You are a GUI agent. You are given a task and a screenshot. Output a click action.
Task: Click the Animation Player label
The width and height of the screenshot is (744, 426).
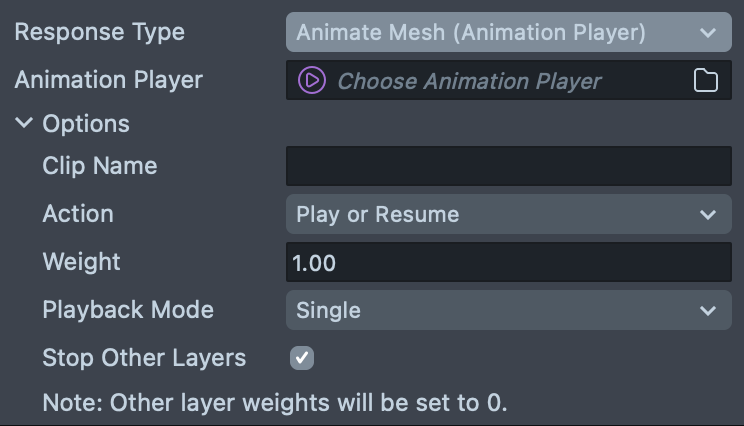[x=108, y=80]
